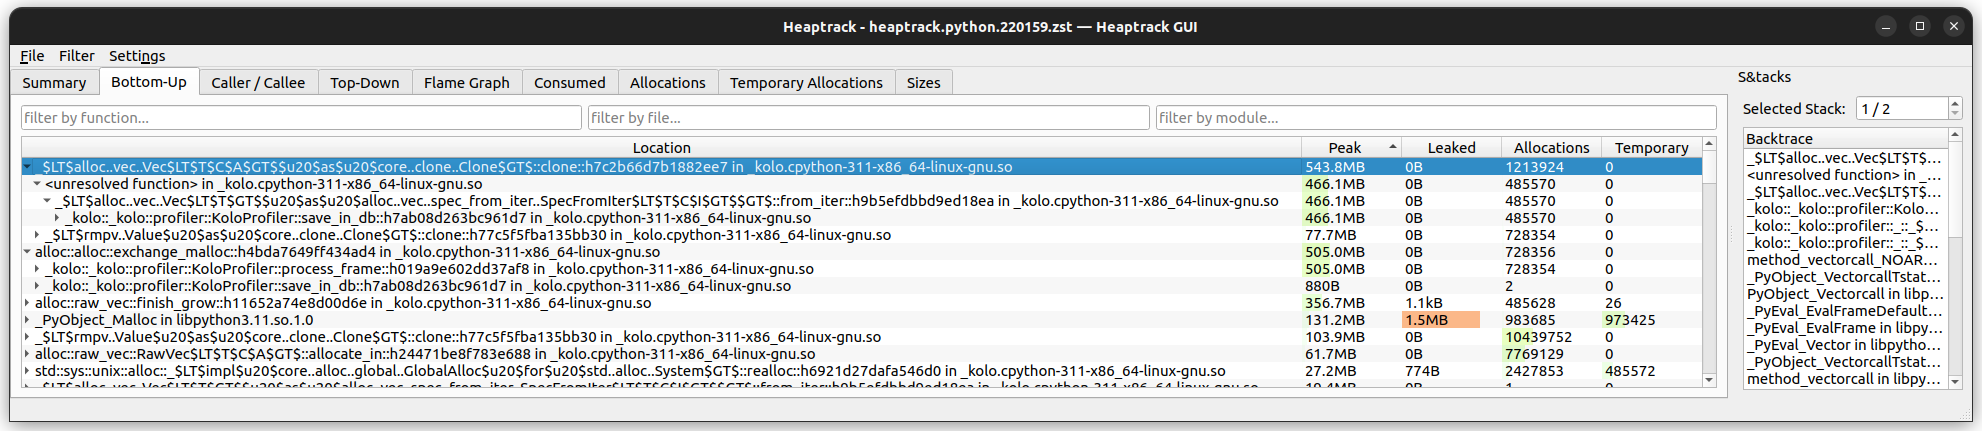Viewport: 1982px width, 431px height.
Task: Collapse the alloc exchange_malloc row
Action: tap(27, 252)
